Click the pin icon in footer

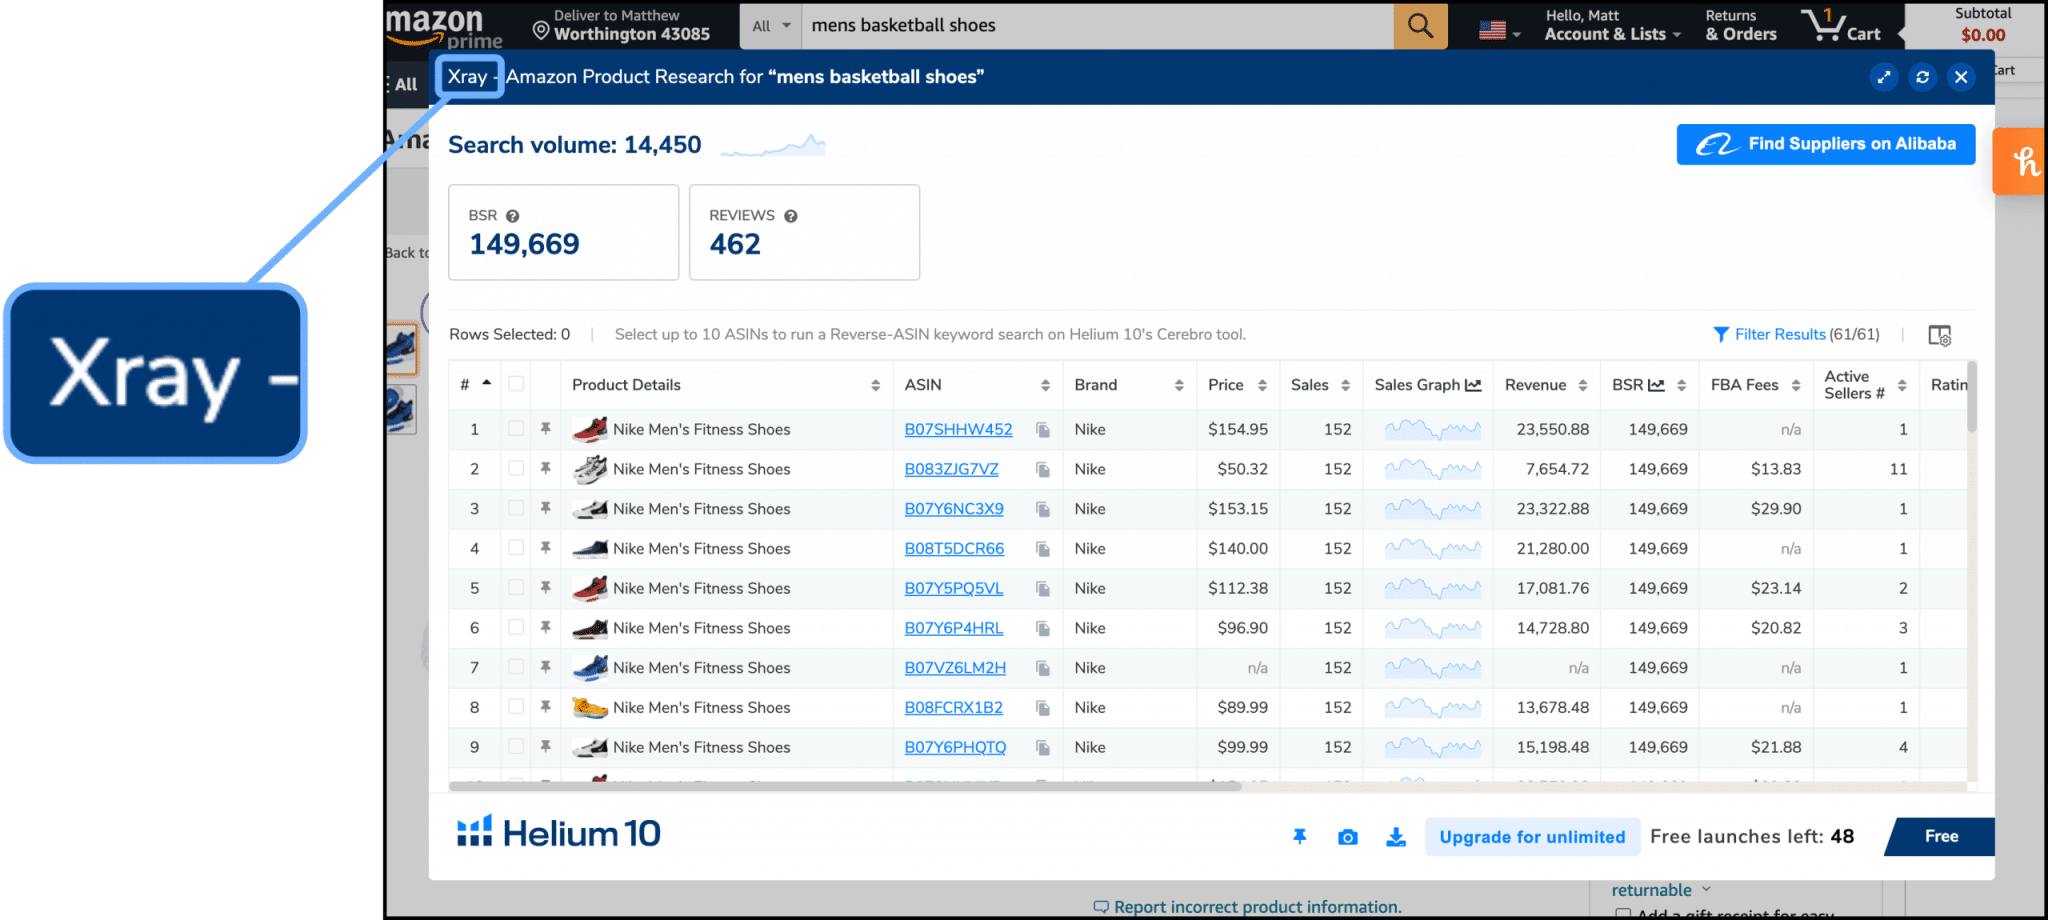click(x=1299, y=837)
